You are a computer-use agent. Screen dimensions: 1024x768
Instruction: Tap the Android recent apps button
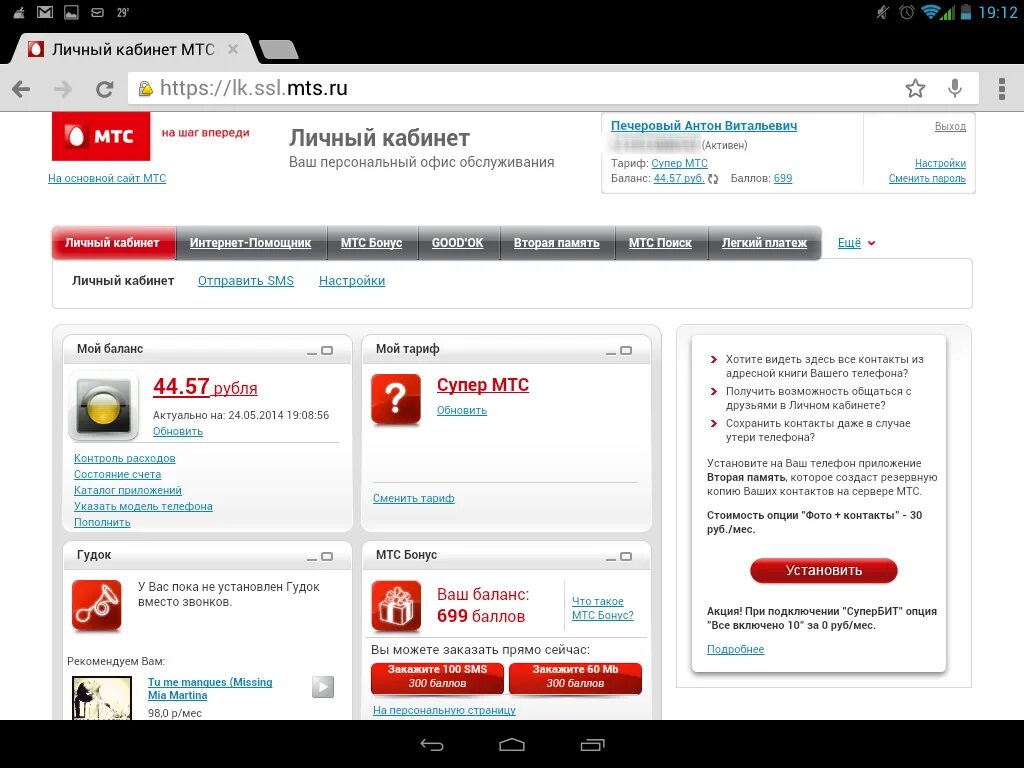pyautogui.click(x=592, y=744)
